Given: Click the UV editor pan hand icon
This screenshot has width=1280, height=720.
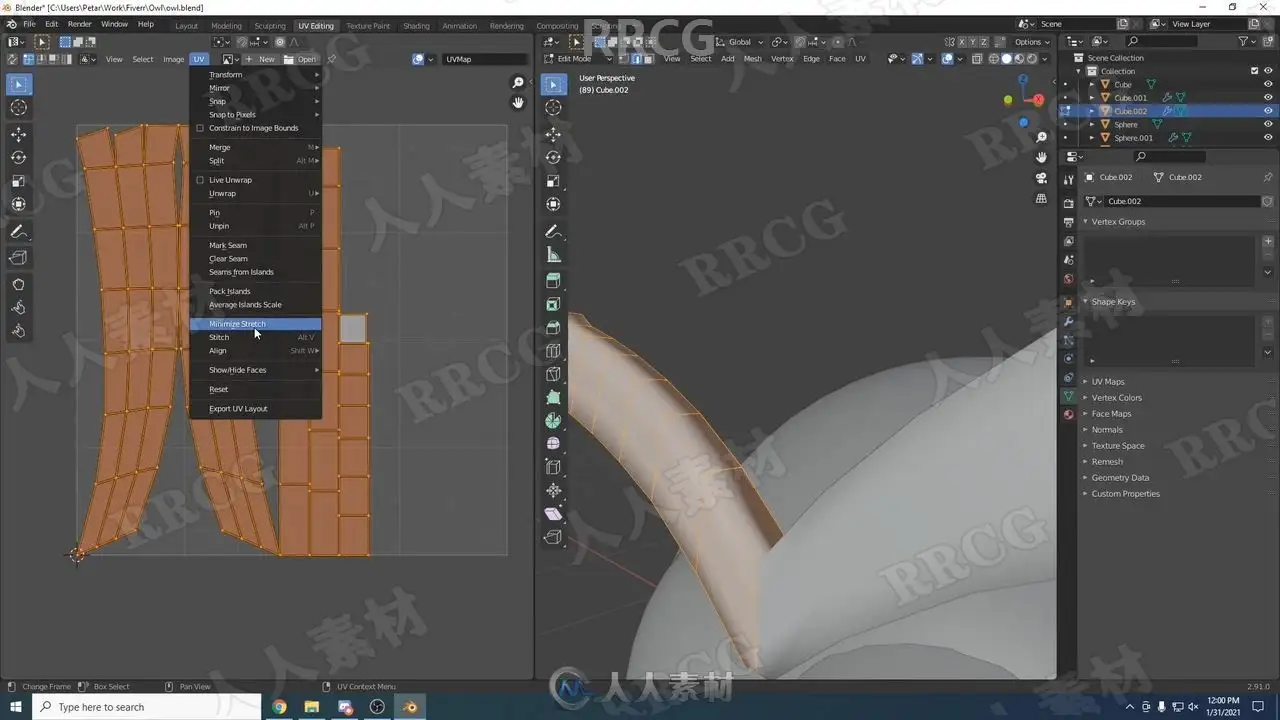Looking at the screenshot, I should click(x=518, y=103).
